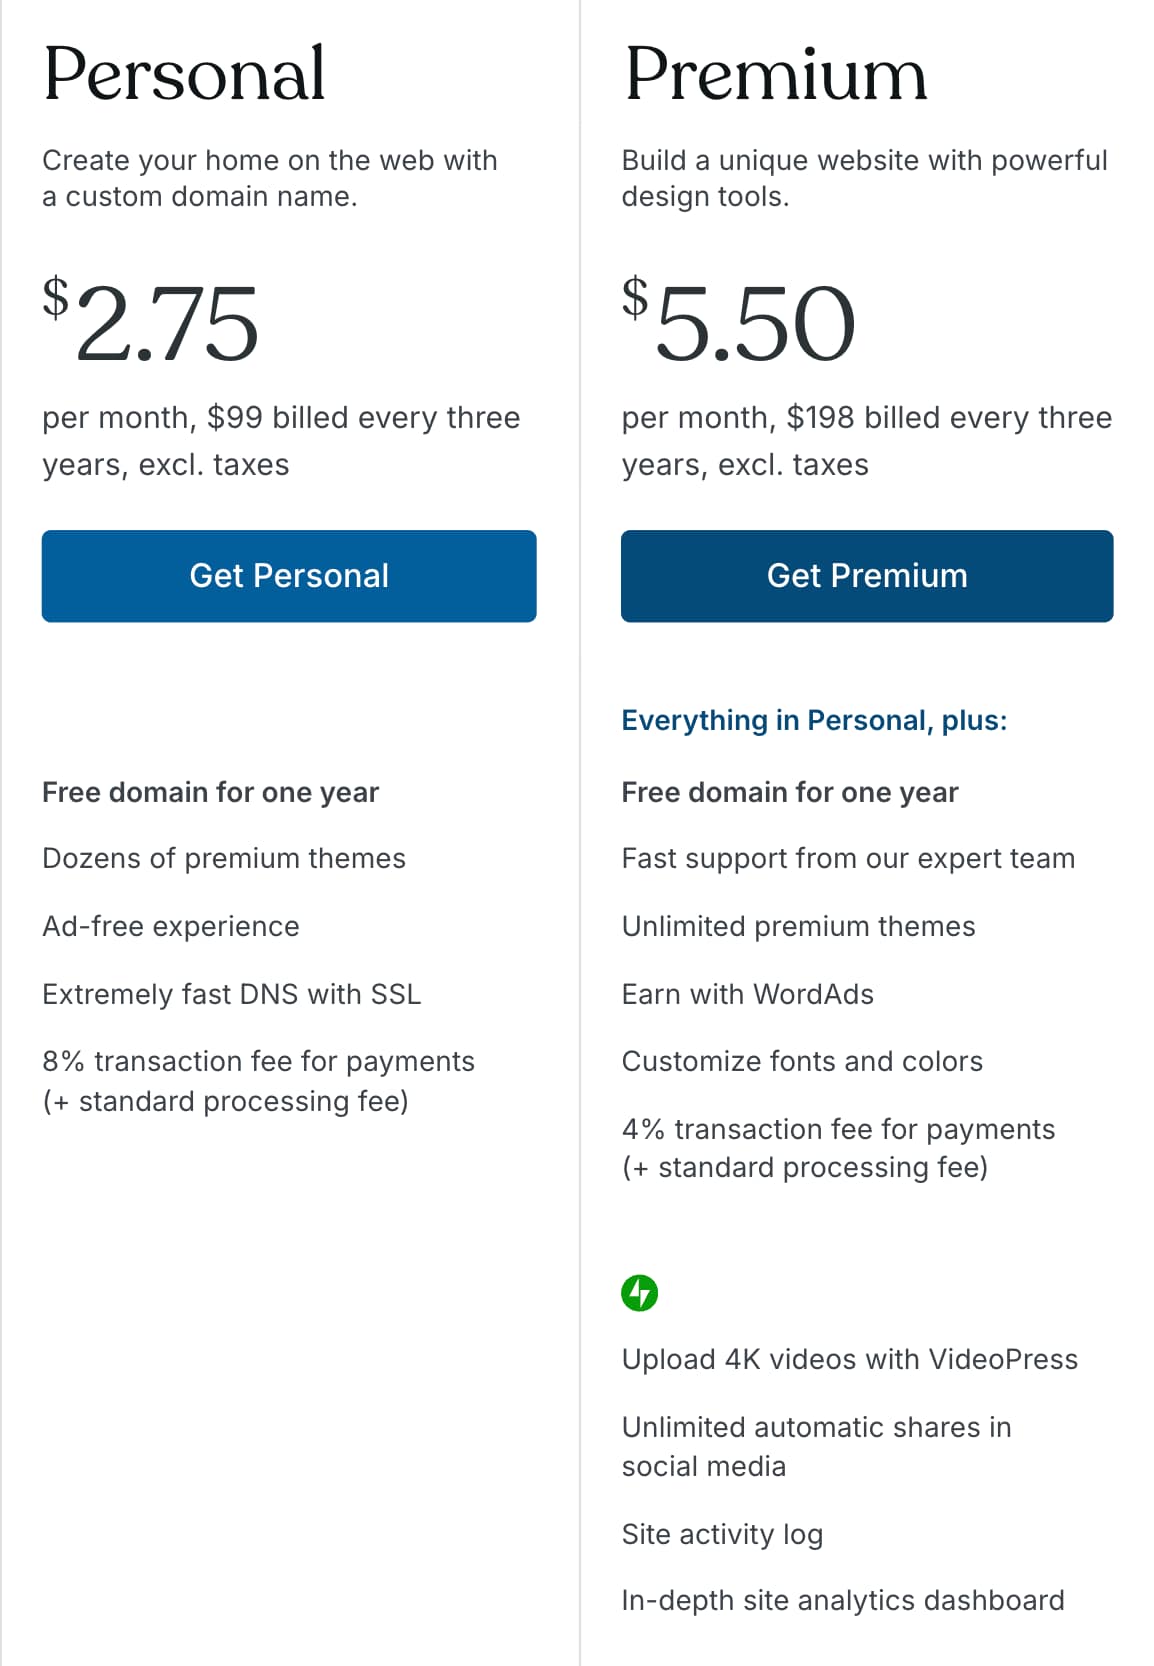Click "Unlimited premium themes" feature
1154x1666 pixels.
(798, 926)
